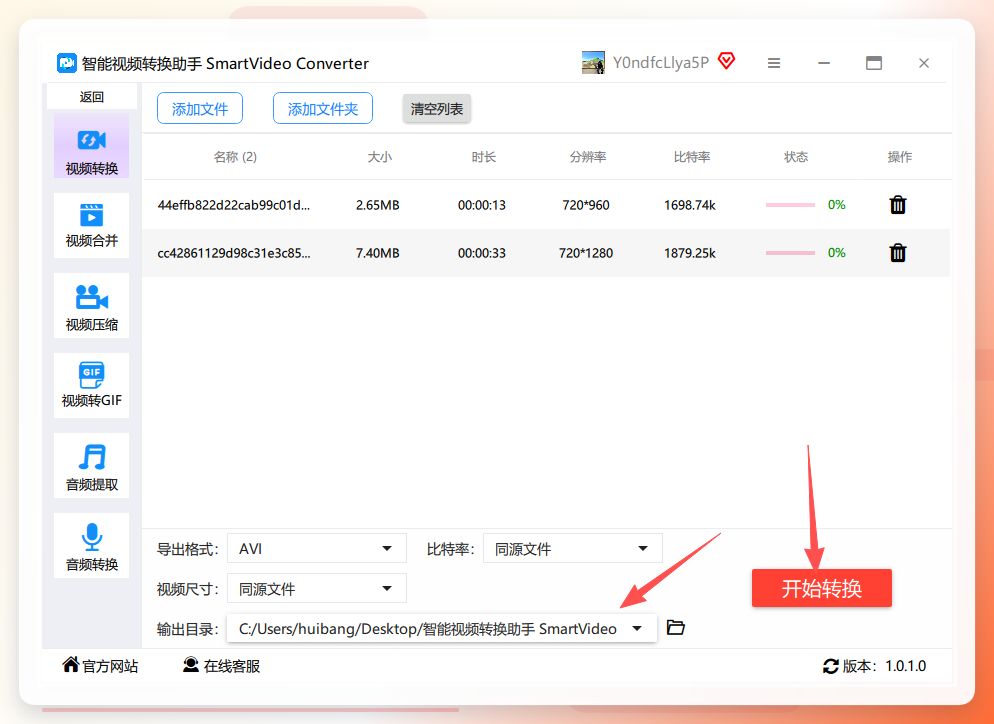Click version number 1.0.1.0

(905, 666)
